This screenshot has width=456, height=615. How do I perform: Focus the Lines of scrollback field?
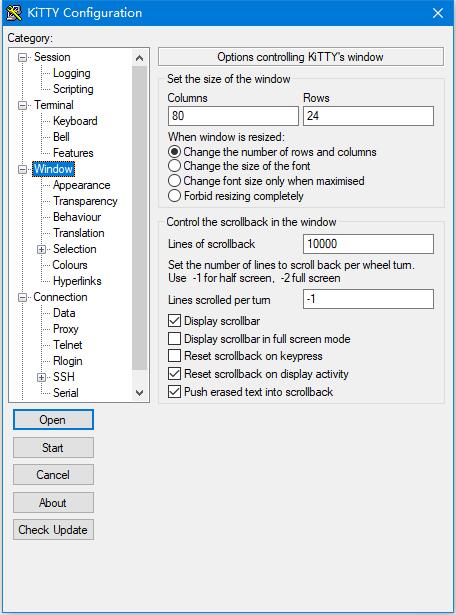[x=368, y=244]
